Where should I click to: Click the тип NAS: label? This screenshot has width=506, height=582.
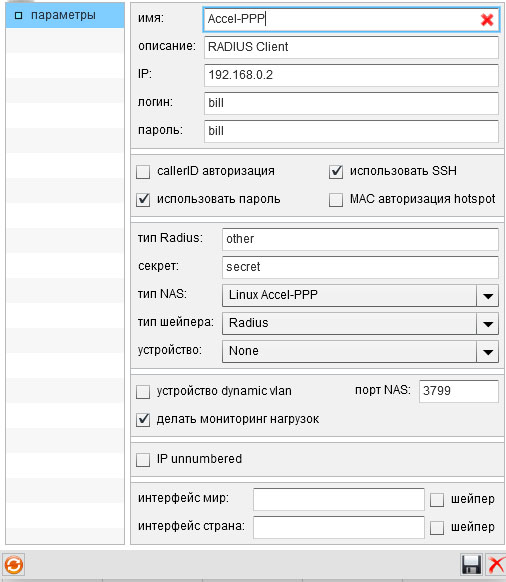tap(162, 294)
